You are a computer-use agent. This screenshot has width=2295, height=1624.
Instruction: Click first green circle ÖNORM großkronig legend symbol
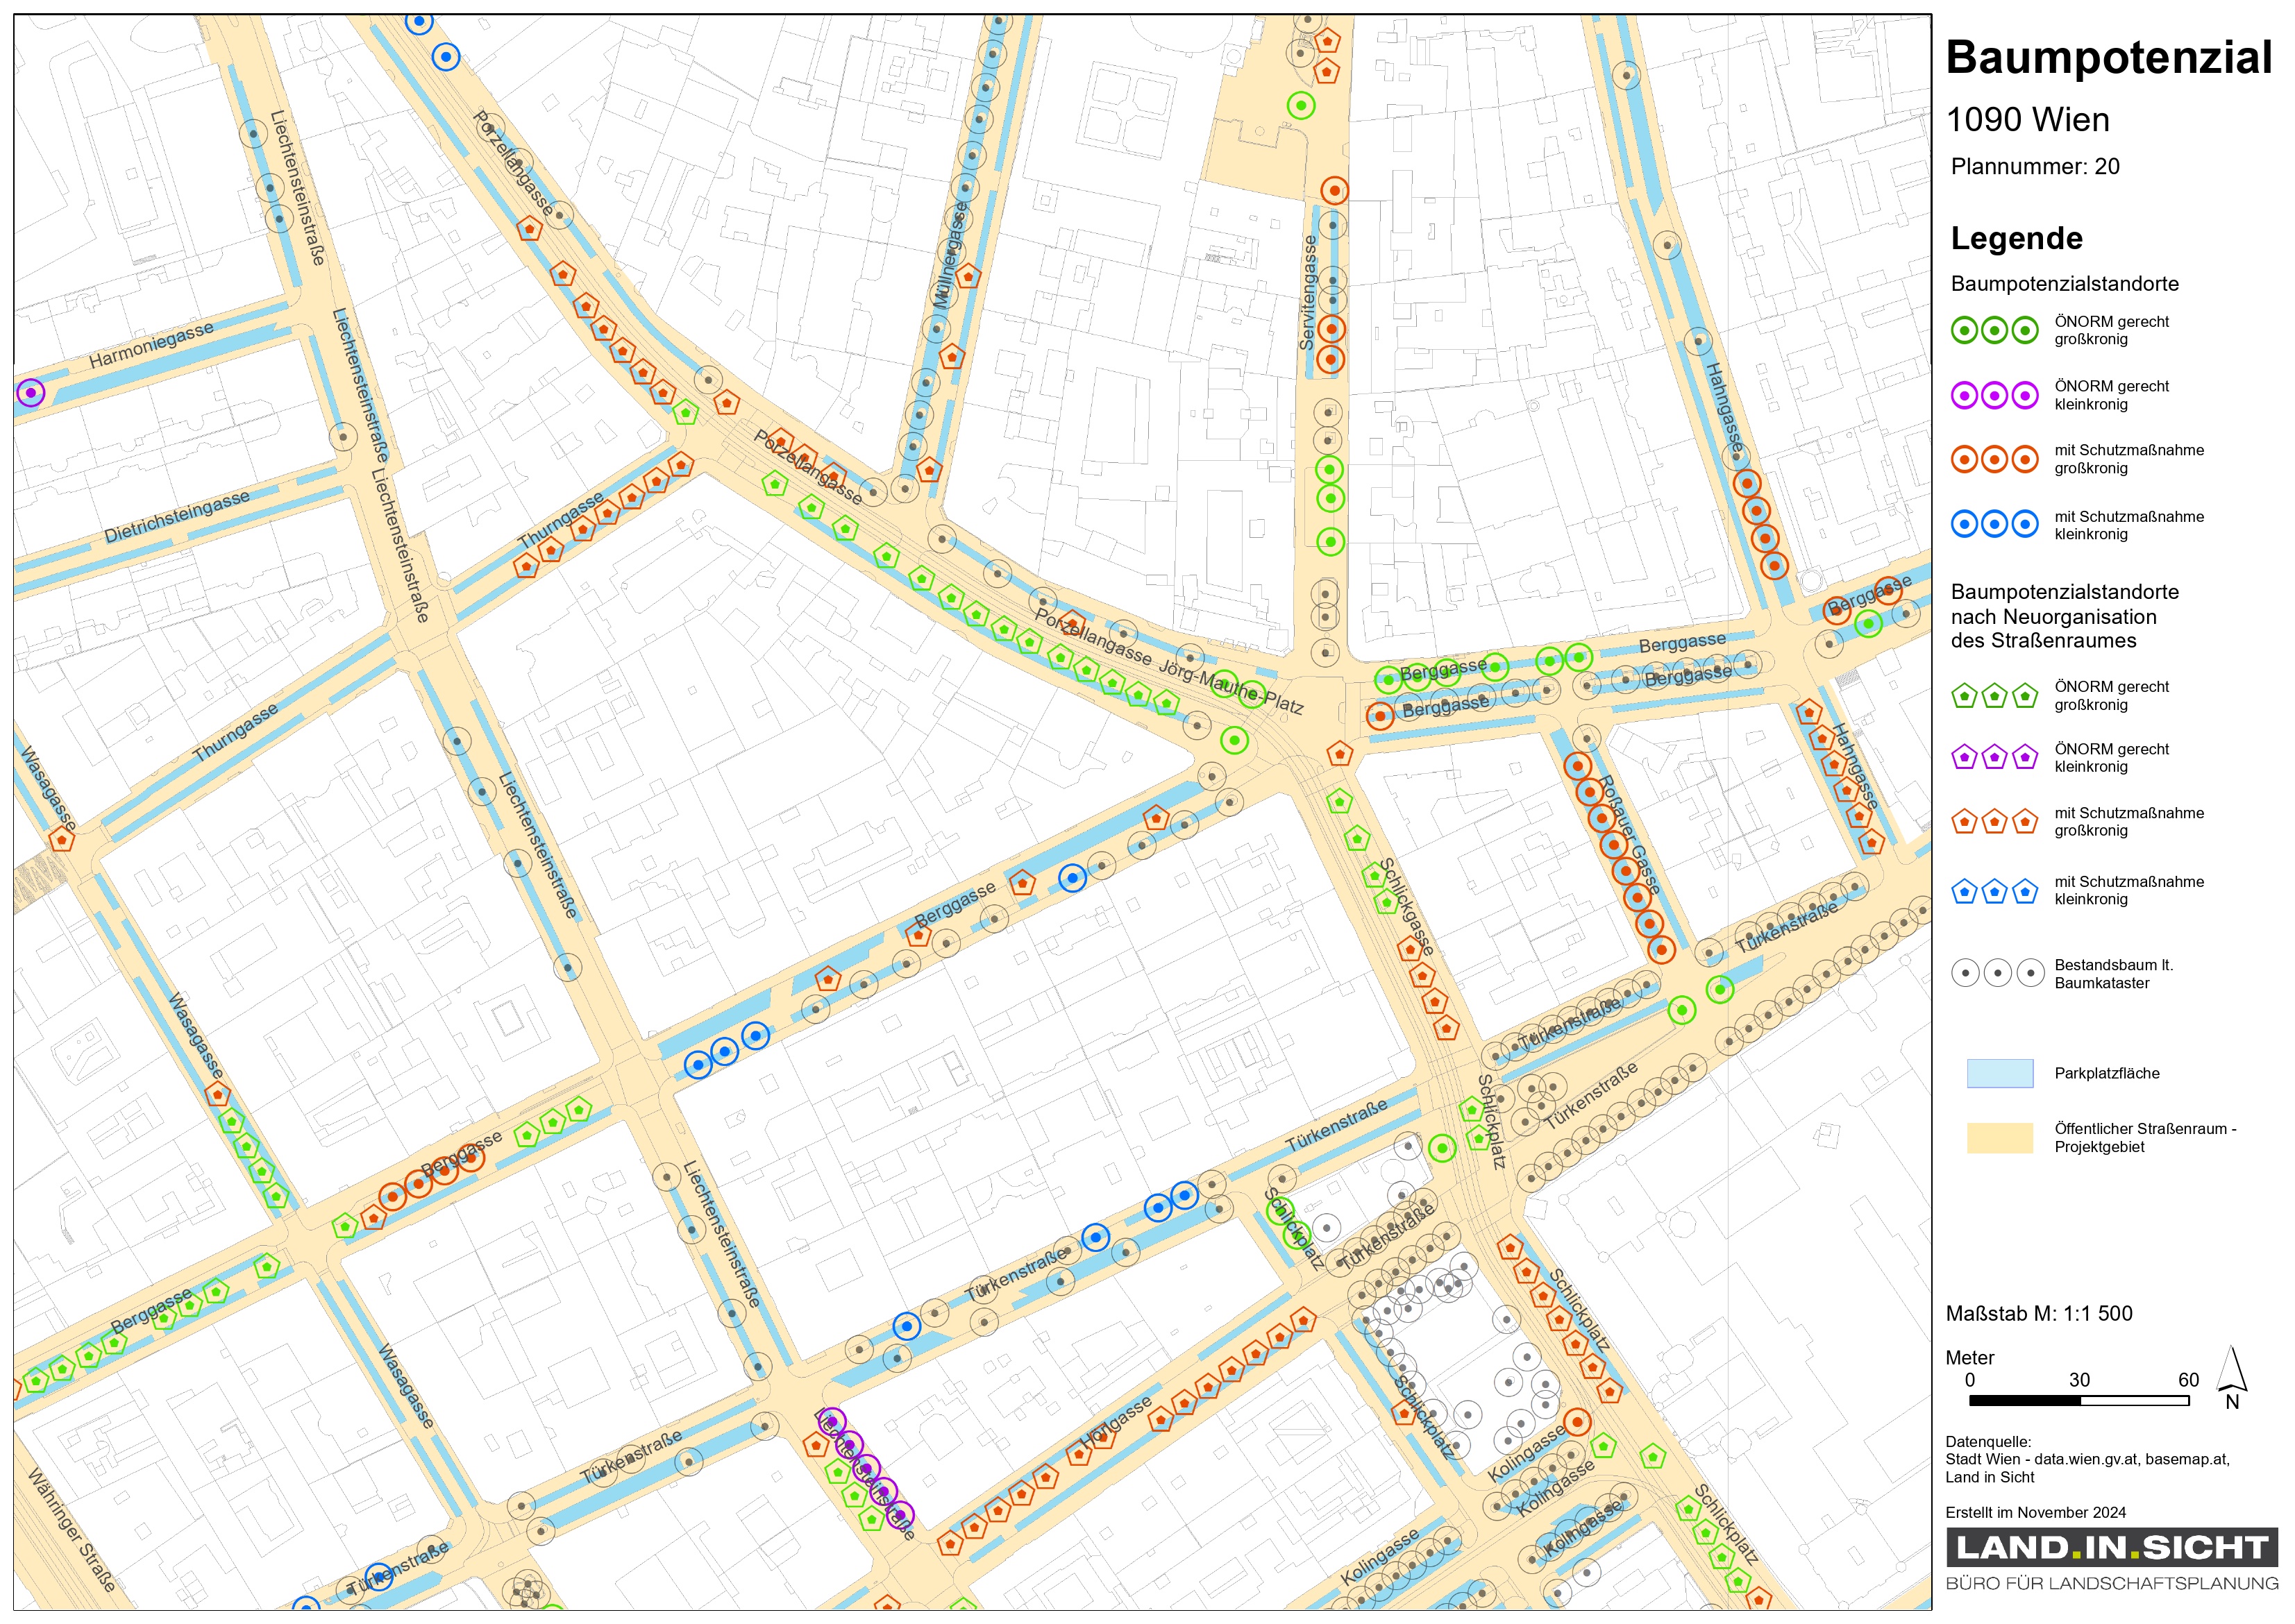coord(1964,331)
